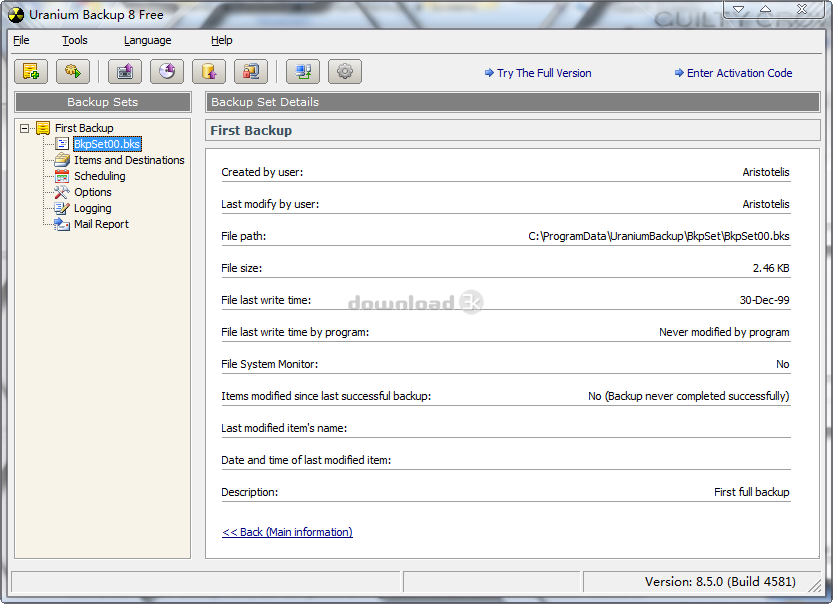Viewport: 833px width, 604px height.
Task: Collapse the First Backup tree node
Action: [x=25, y=128]
